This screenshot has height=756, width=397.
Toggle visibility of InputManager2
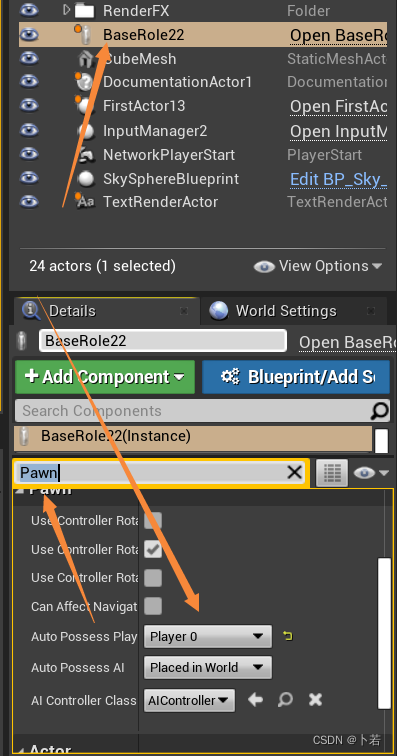29,131
